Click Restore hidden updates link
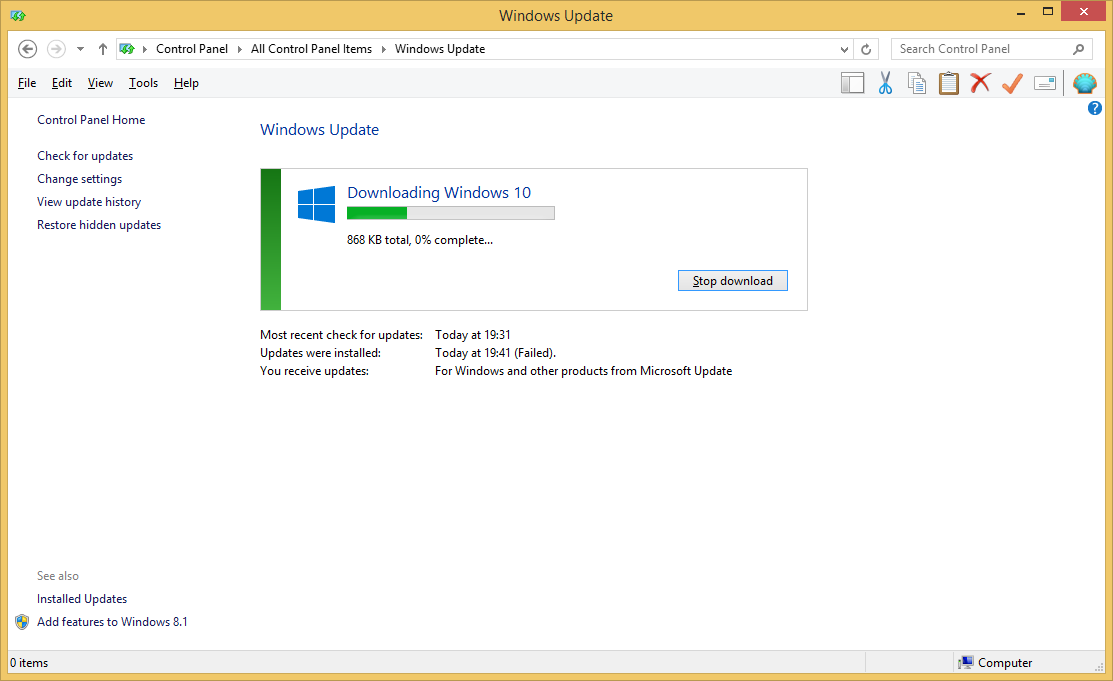 (99, 225)
